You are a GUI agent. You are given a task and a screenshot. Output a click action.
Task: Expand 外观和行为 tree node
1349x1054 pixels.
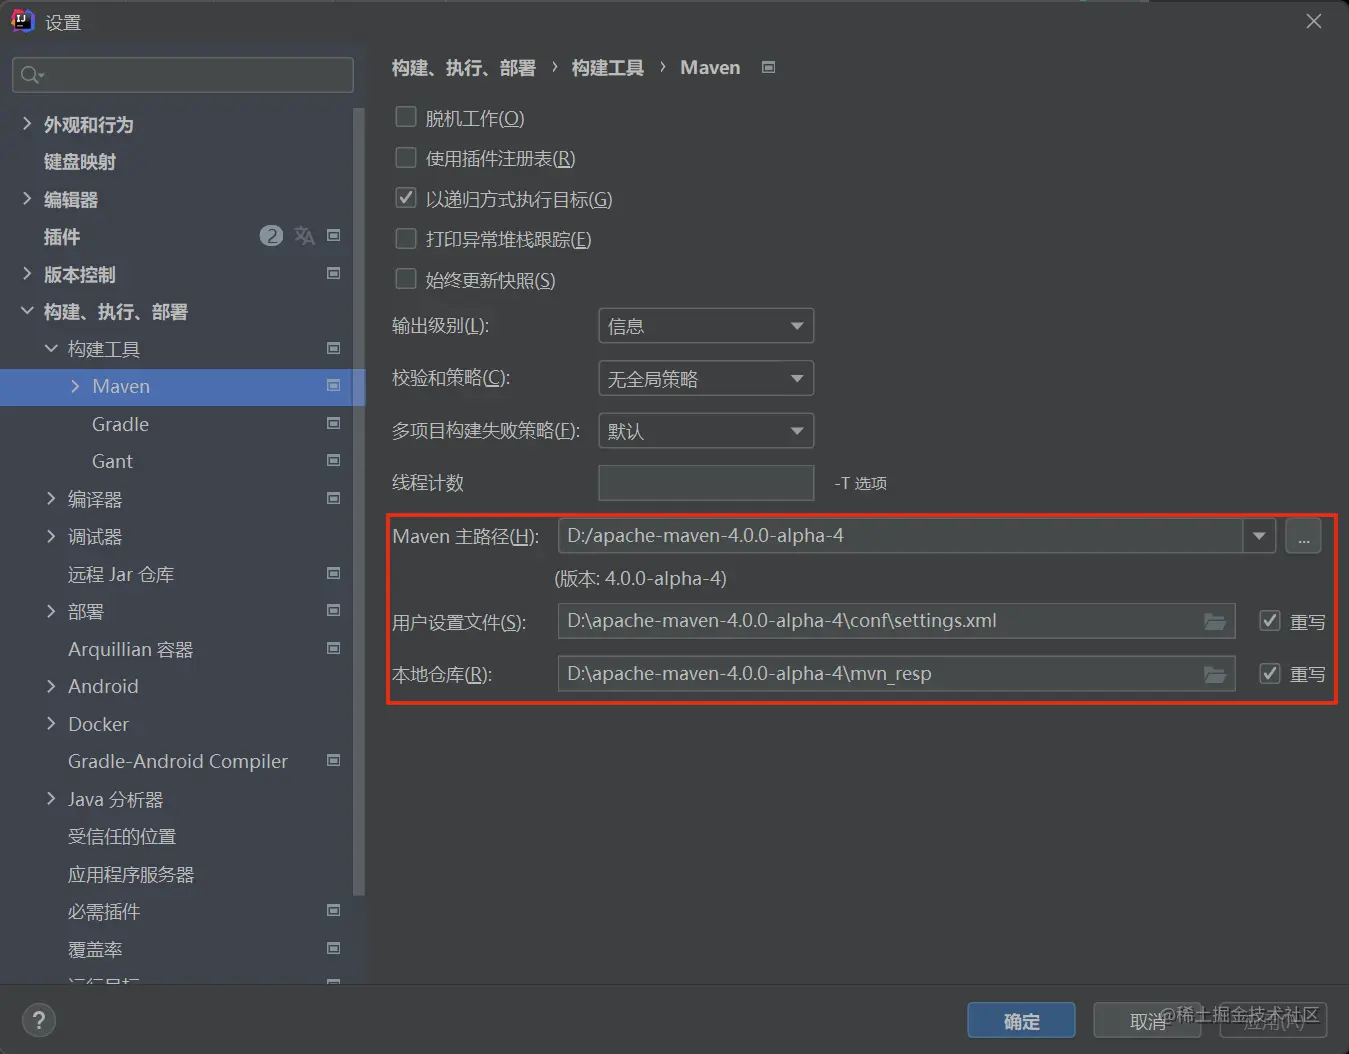[x=27, y=124]
